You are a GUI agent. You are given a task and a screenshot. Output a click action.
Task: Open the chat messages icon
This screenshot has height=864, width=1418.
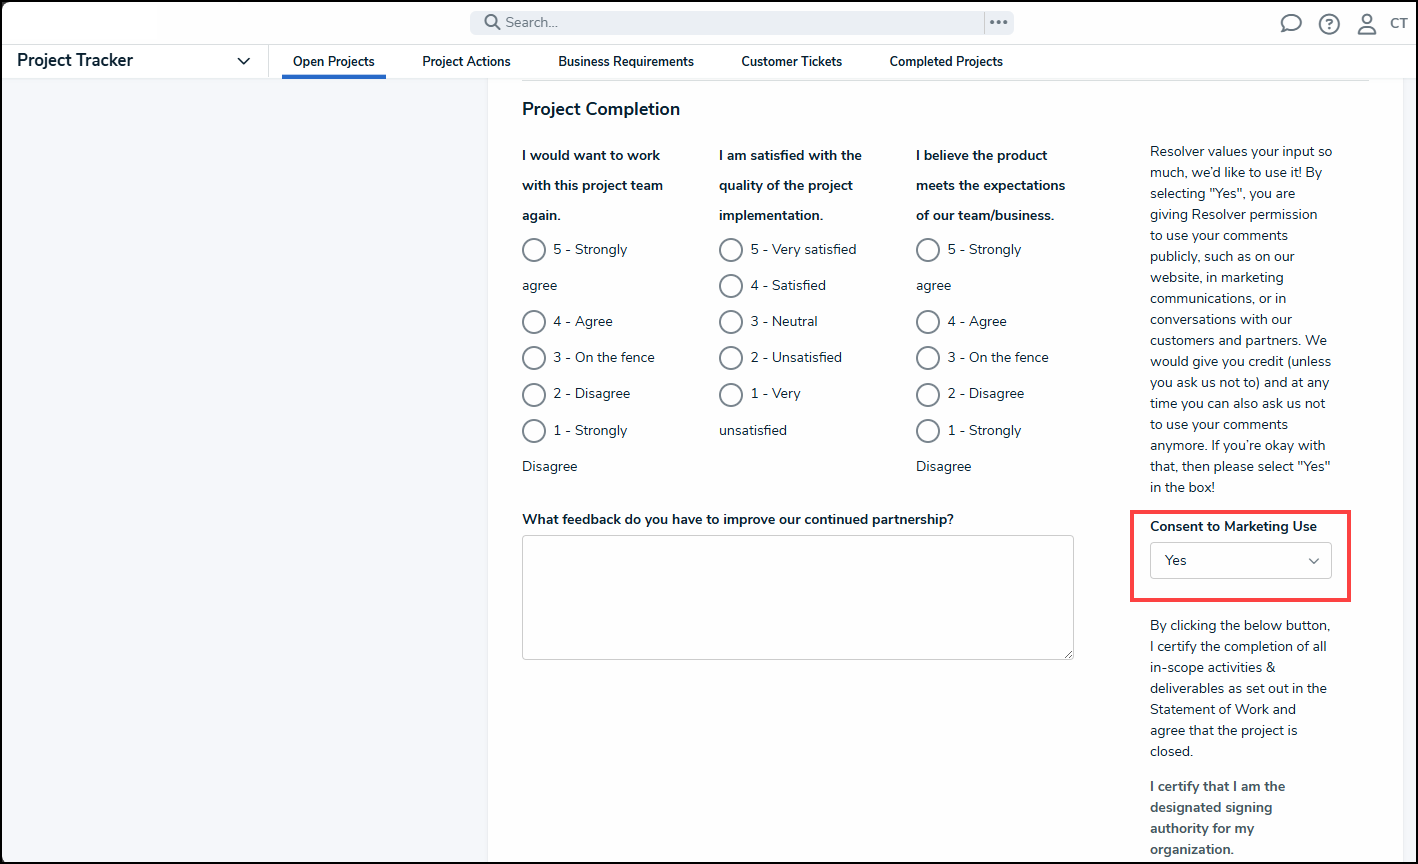(x=1290, y=24)
